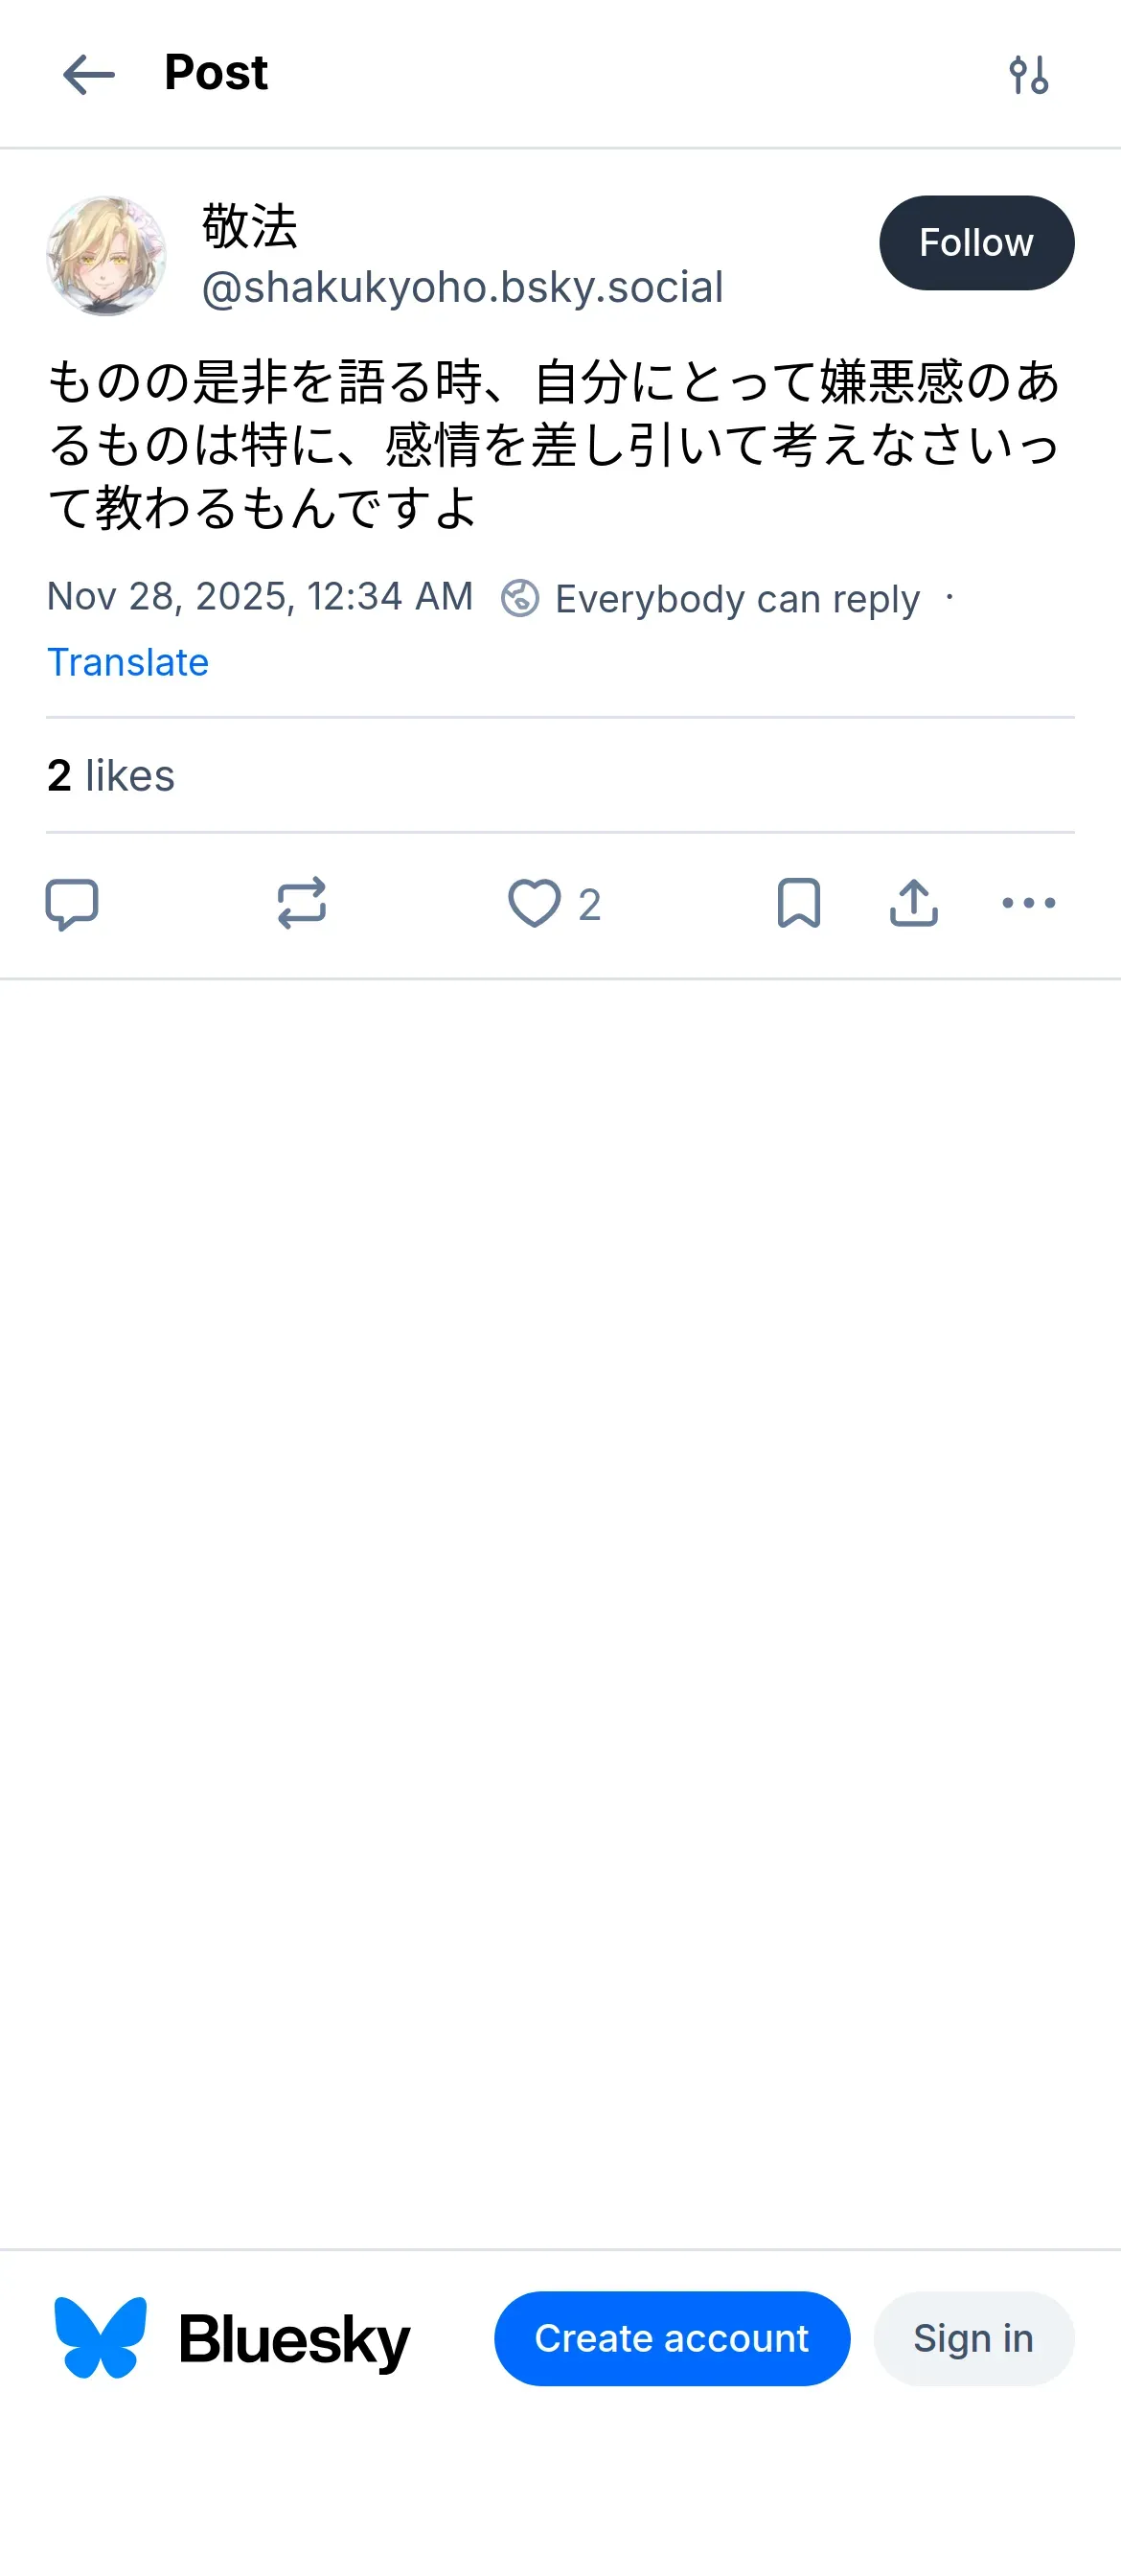Click the Translate link
The height and width of the screenshot is (2576, 1121).
[x=128, y=662]
